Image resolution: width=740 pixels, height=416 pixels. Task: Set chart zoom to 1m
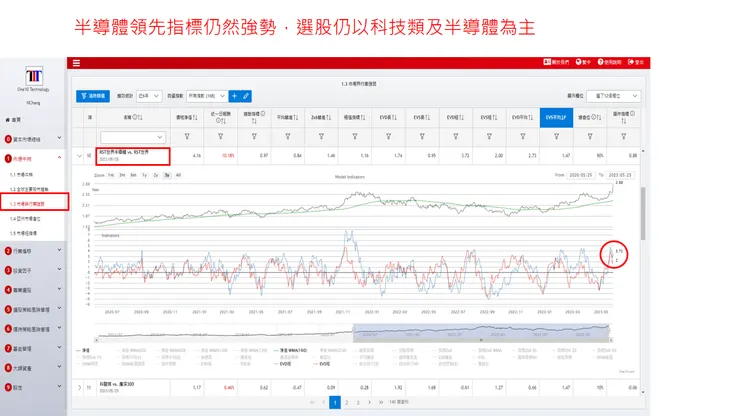pos(111,175)
